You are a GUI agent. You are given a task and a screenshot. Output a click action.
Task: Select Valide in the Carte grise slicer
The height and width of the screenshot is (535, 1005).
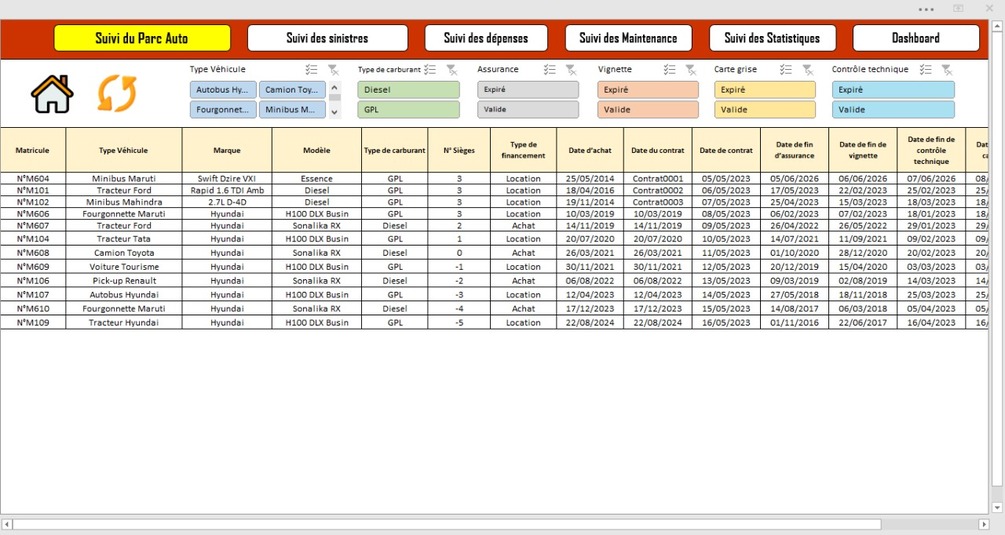point(765,110)
